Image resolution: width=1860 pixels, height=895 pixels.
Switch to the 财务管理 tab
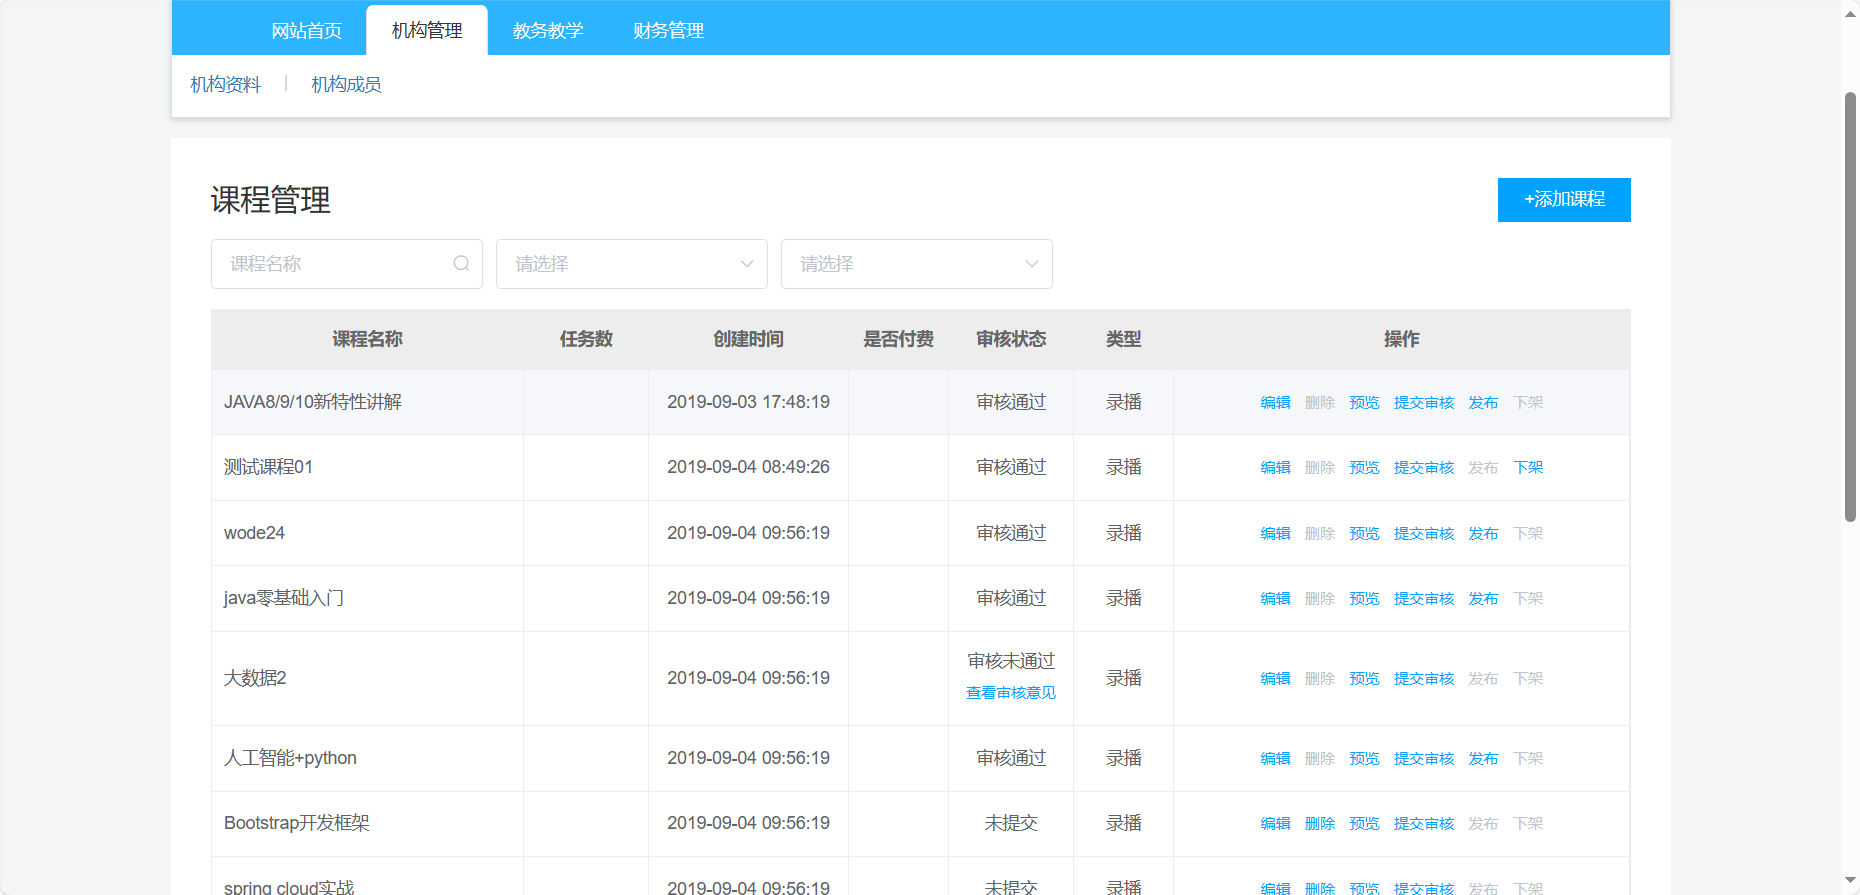click(x=669, y=31)
